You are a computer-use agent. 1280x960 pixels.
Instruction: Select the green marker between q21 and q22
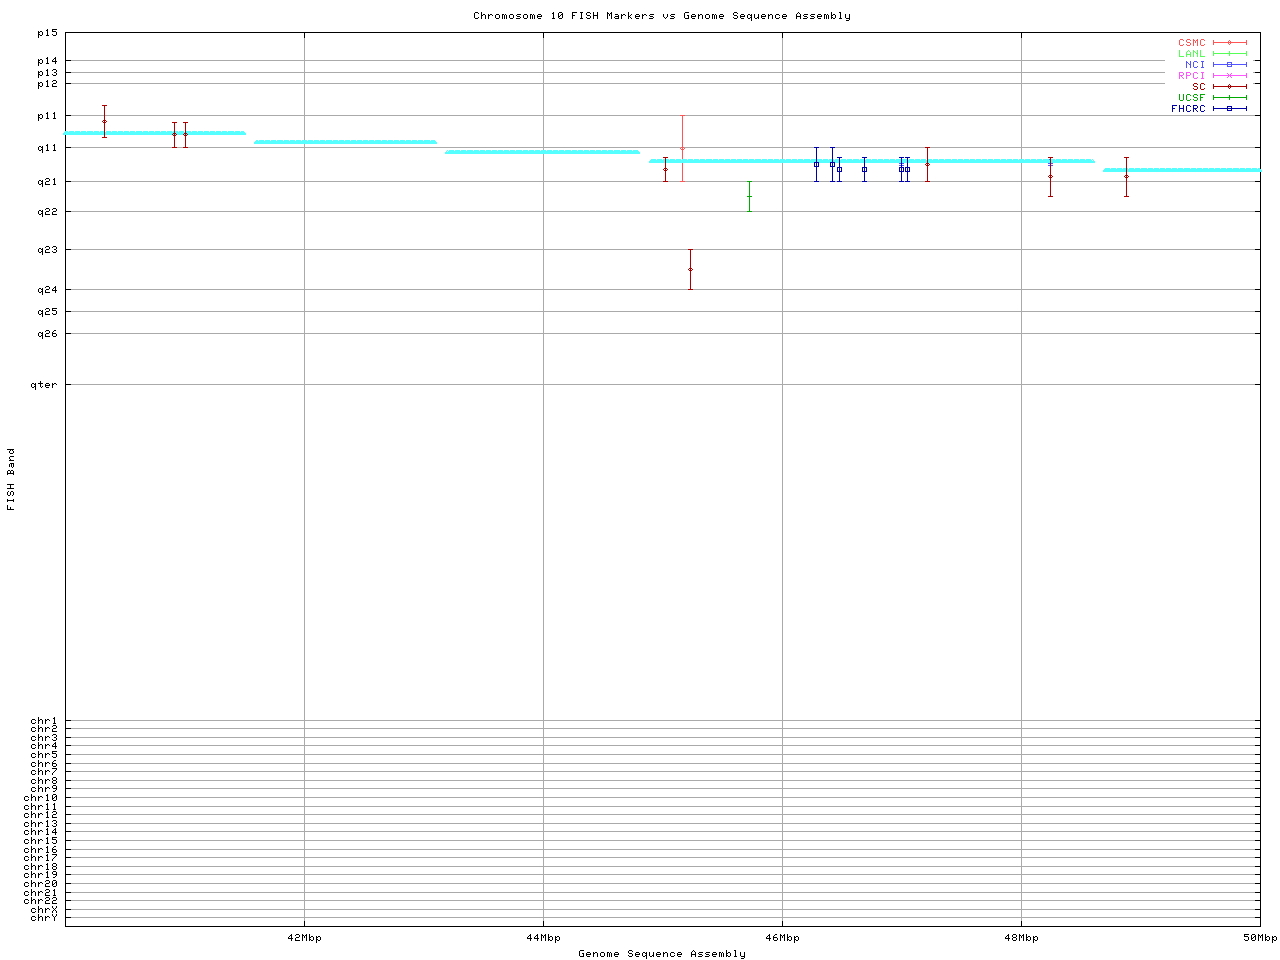tap(749, 197)
